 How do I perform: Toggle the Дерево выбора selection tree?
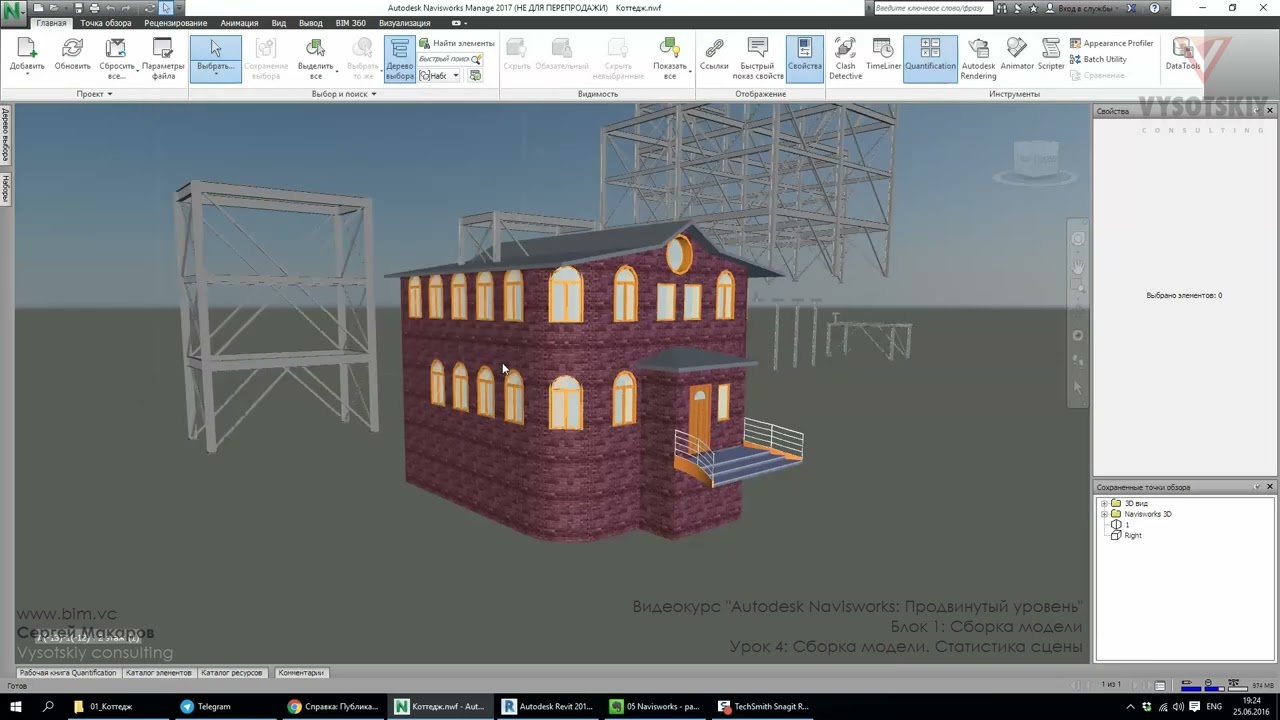(x=399, y=58)
